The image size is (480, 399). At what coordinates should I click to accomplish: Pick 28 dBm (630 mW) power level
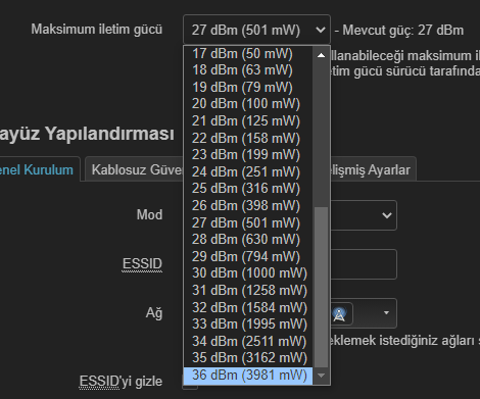(248, 240)
